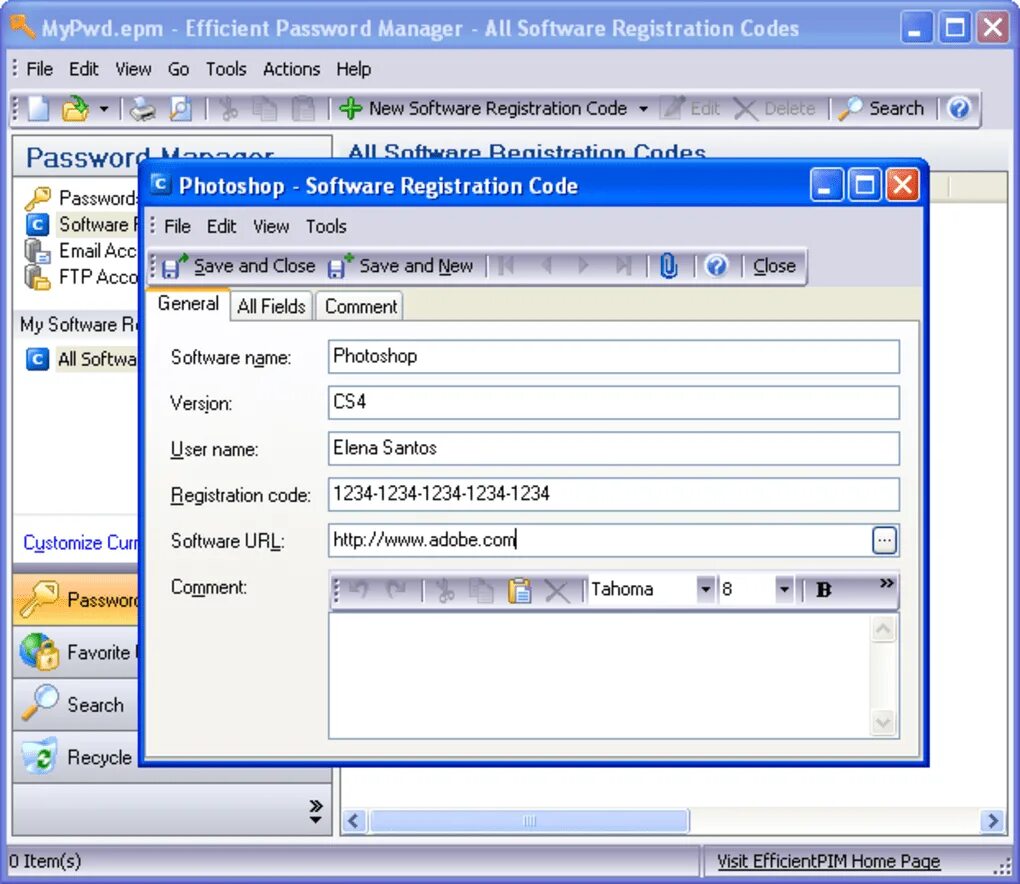1020x884 pixels.
Task: Switch to the All Fields tab
Action: 271,306
